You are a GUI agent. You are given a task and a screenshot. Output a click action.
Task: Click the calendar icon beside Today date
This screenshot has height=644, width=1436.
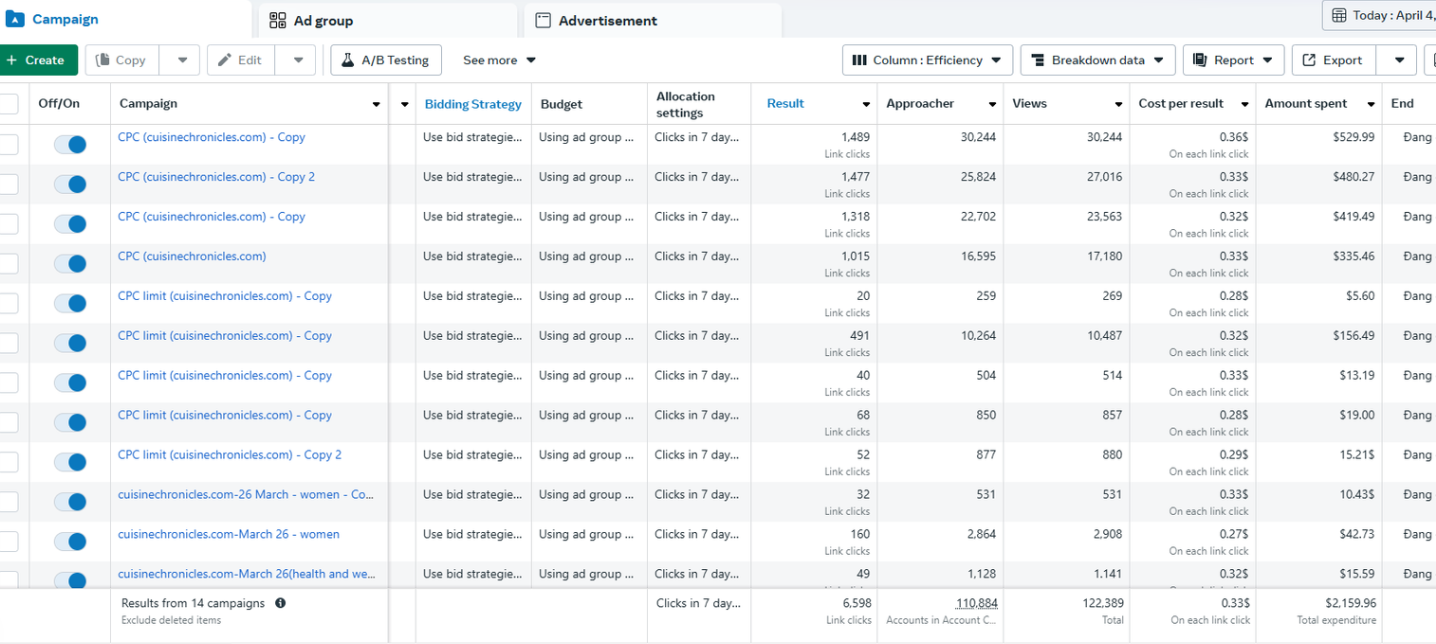point(1339,16)
